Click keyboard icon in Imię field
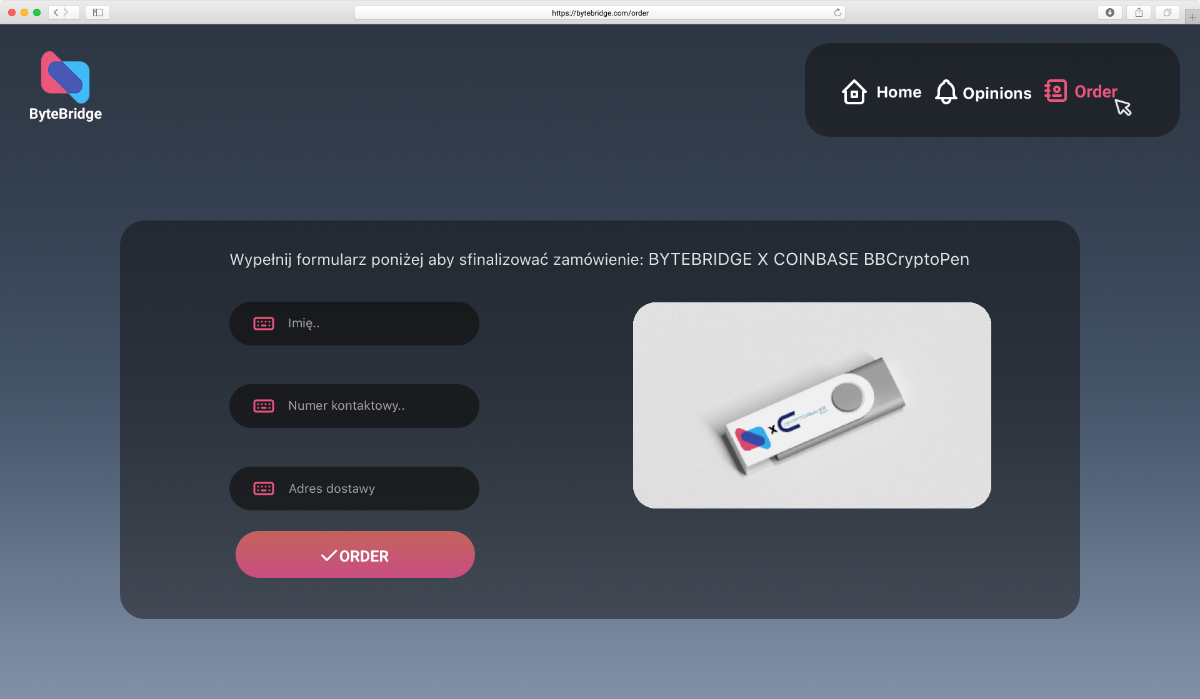The width and height of the screenshot is (1200, 699). (264, 324)
